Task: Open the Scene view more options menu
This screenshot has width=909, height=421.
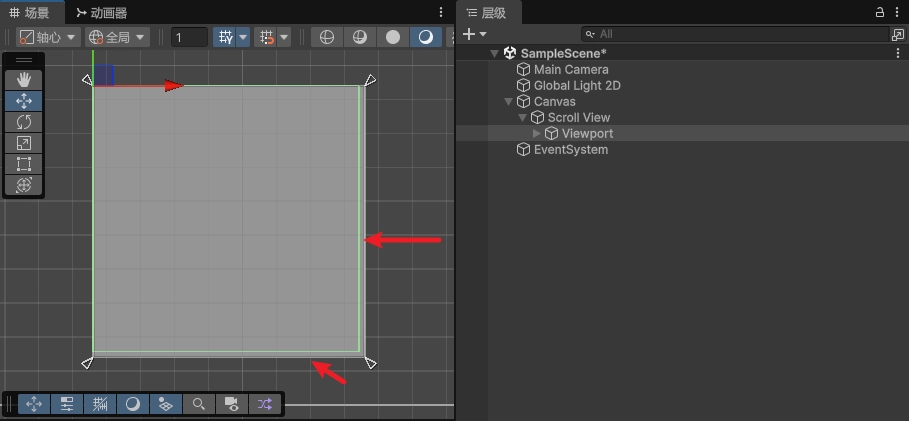Action: (x=441, y=12)
